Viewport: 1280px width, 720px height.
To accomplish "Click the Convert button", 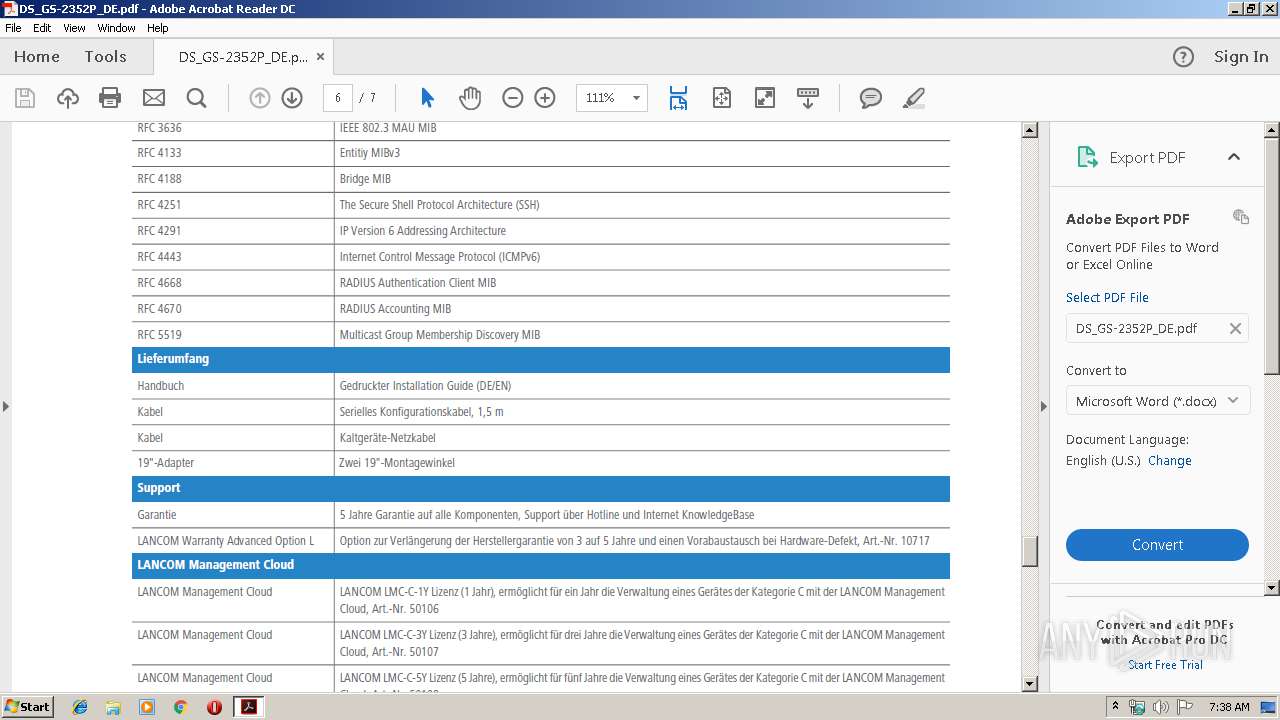I will 1157,545.
